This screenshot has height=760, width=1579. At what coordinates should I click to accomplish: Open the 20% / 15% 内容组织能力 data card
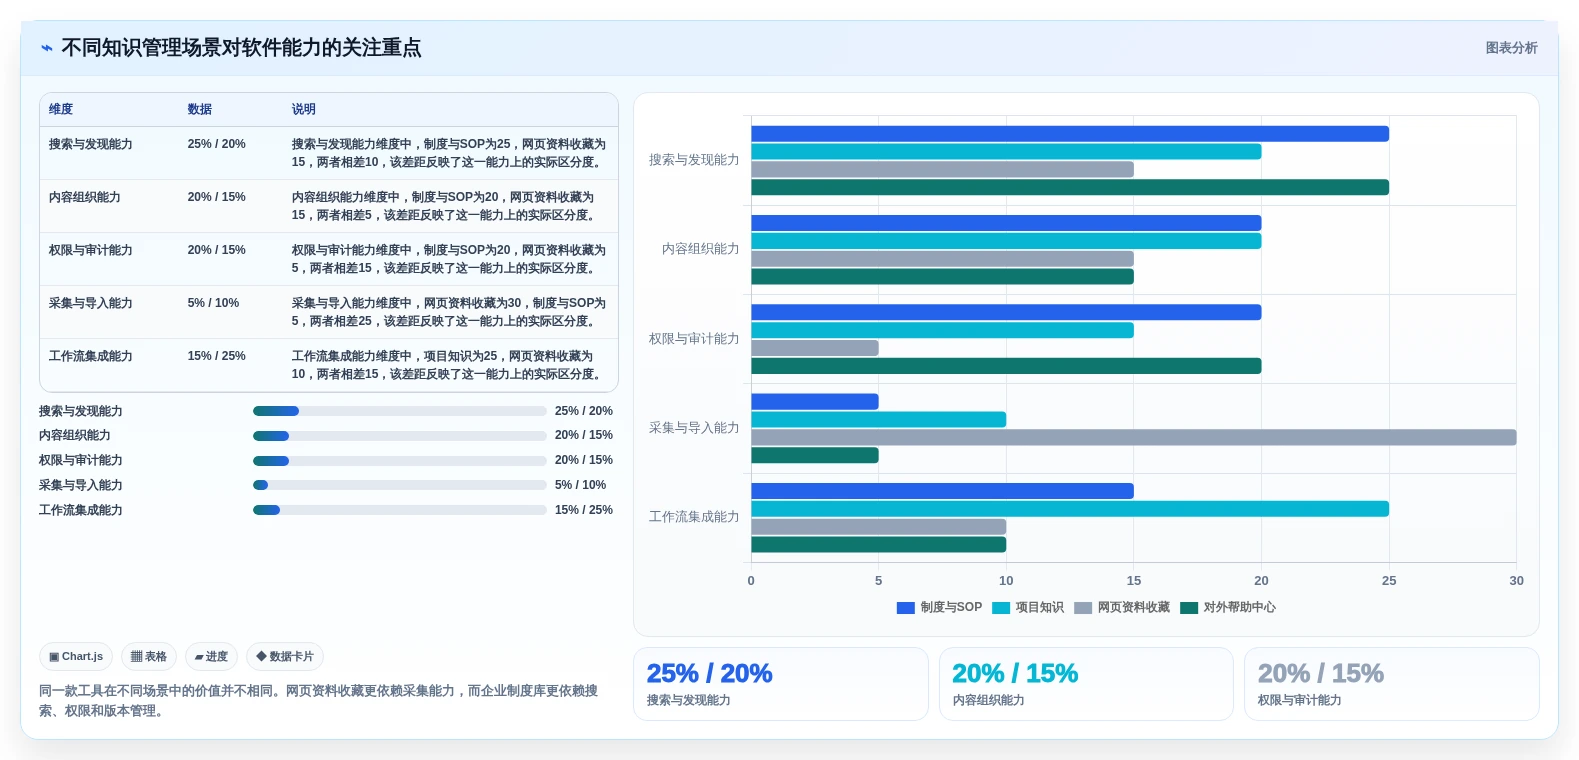click(1086, 684)
